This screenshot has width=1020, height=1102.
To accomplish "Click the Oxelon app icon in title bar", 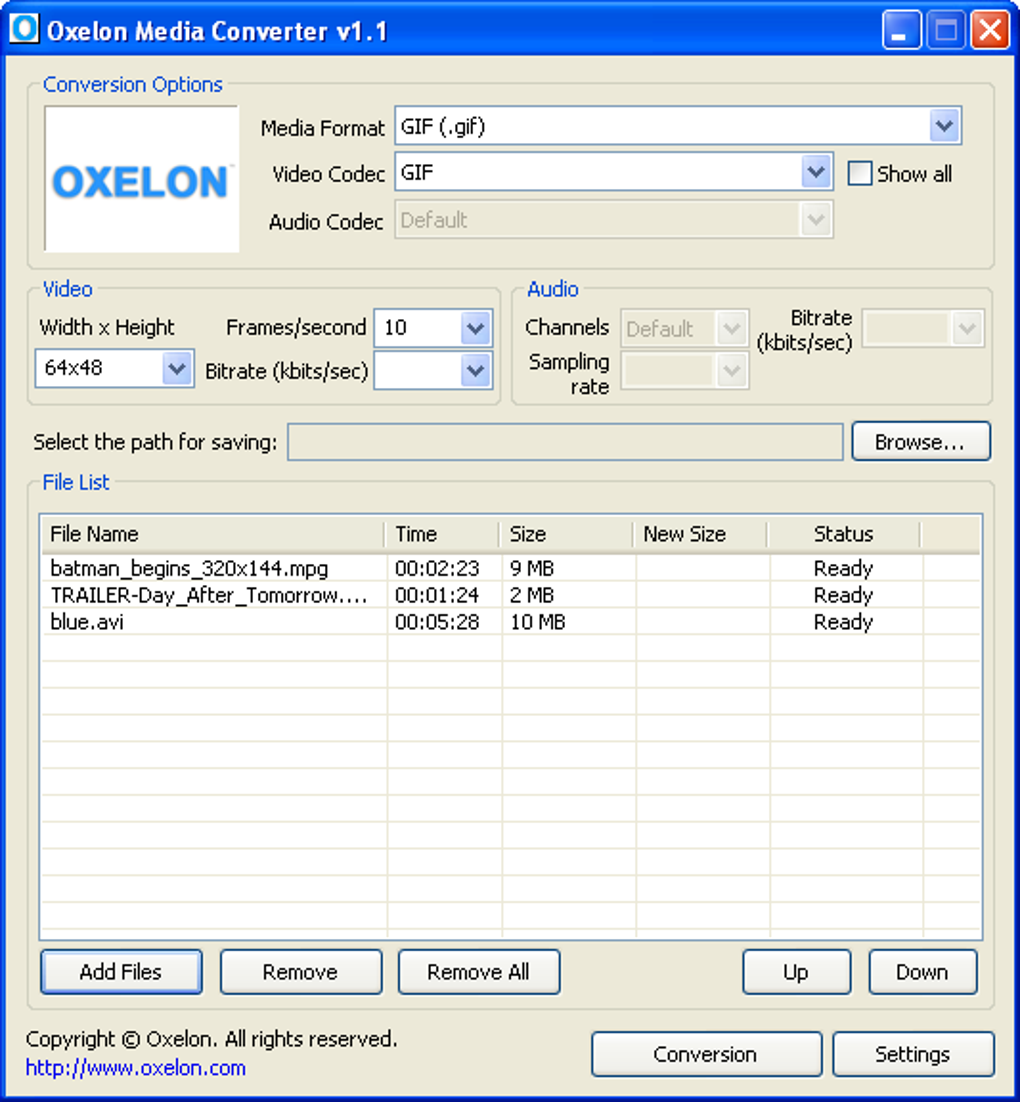I will [x=25, y=29].
